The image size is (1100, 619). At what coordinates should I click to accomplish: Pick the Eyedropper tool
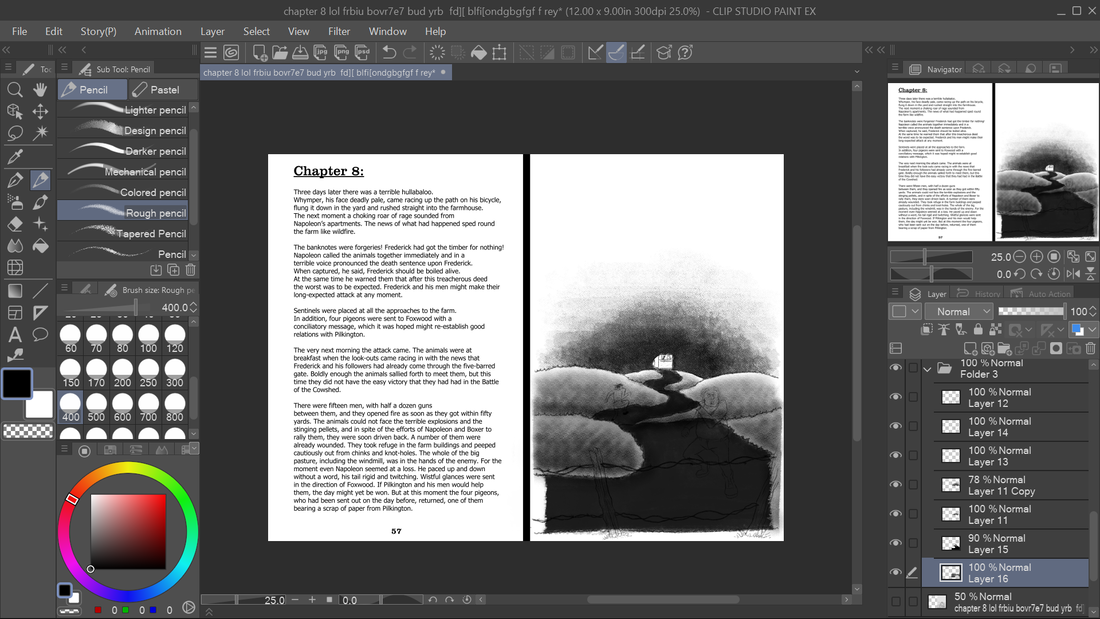point(15,157)
